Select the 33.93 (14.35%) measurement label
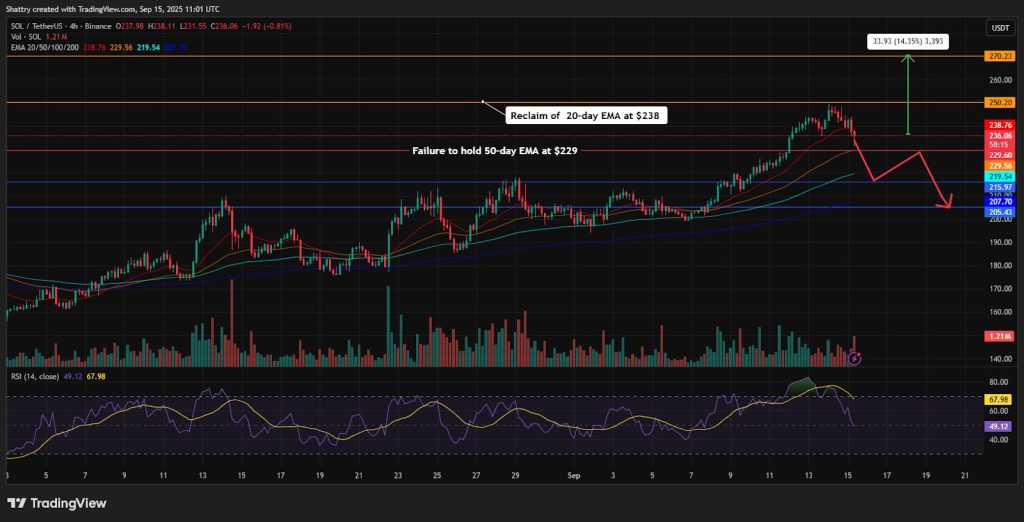This screenshot has height=522, width=1024. pos(905,41)
